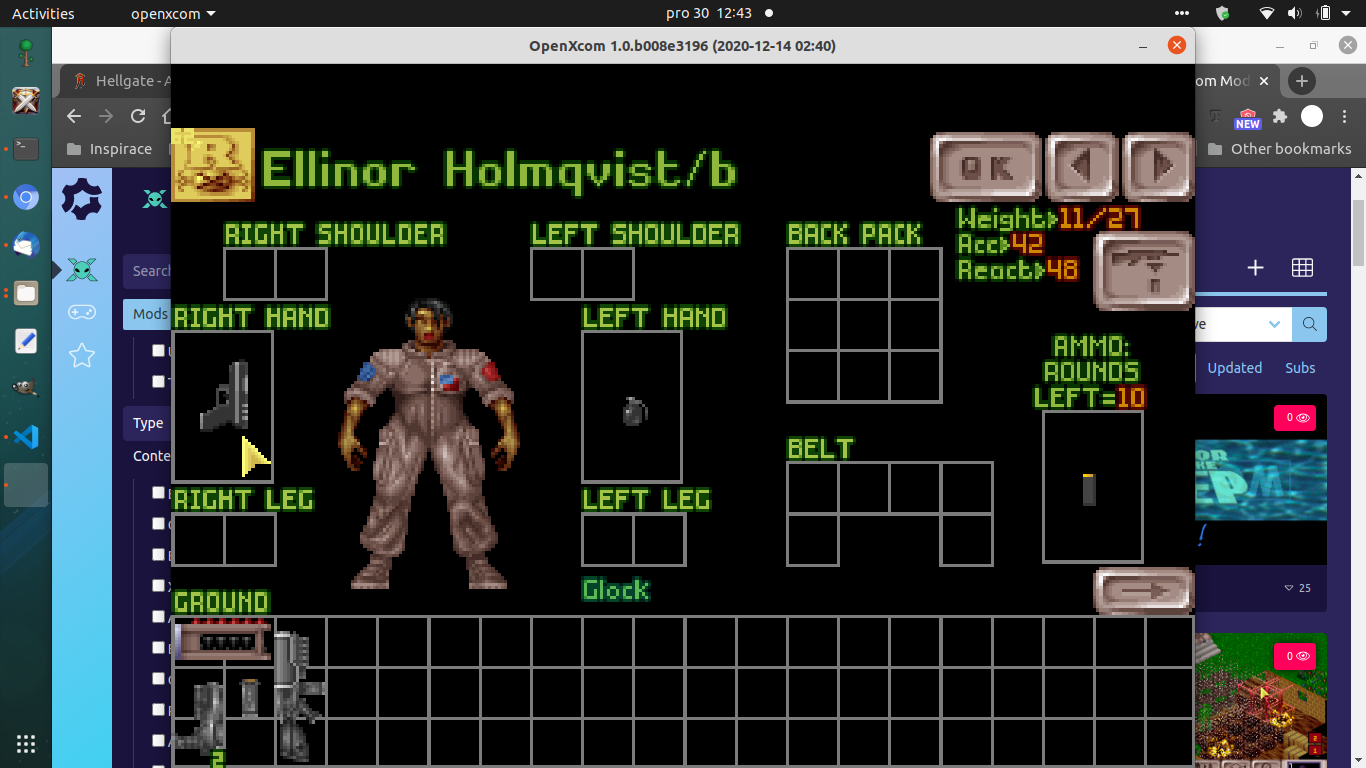
Task: Click the ammo clip in the Ammo slot
Action: pyautogui.click(x=1089, y=489)
